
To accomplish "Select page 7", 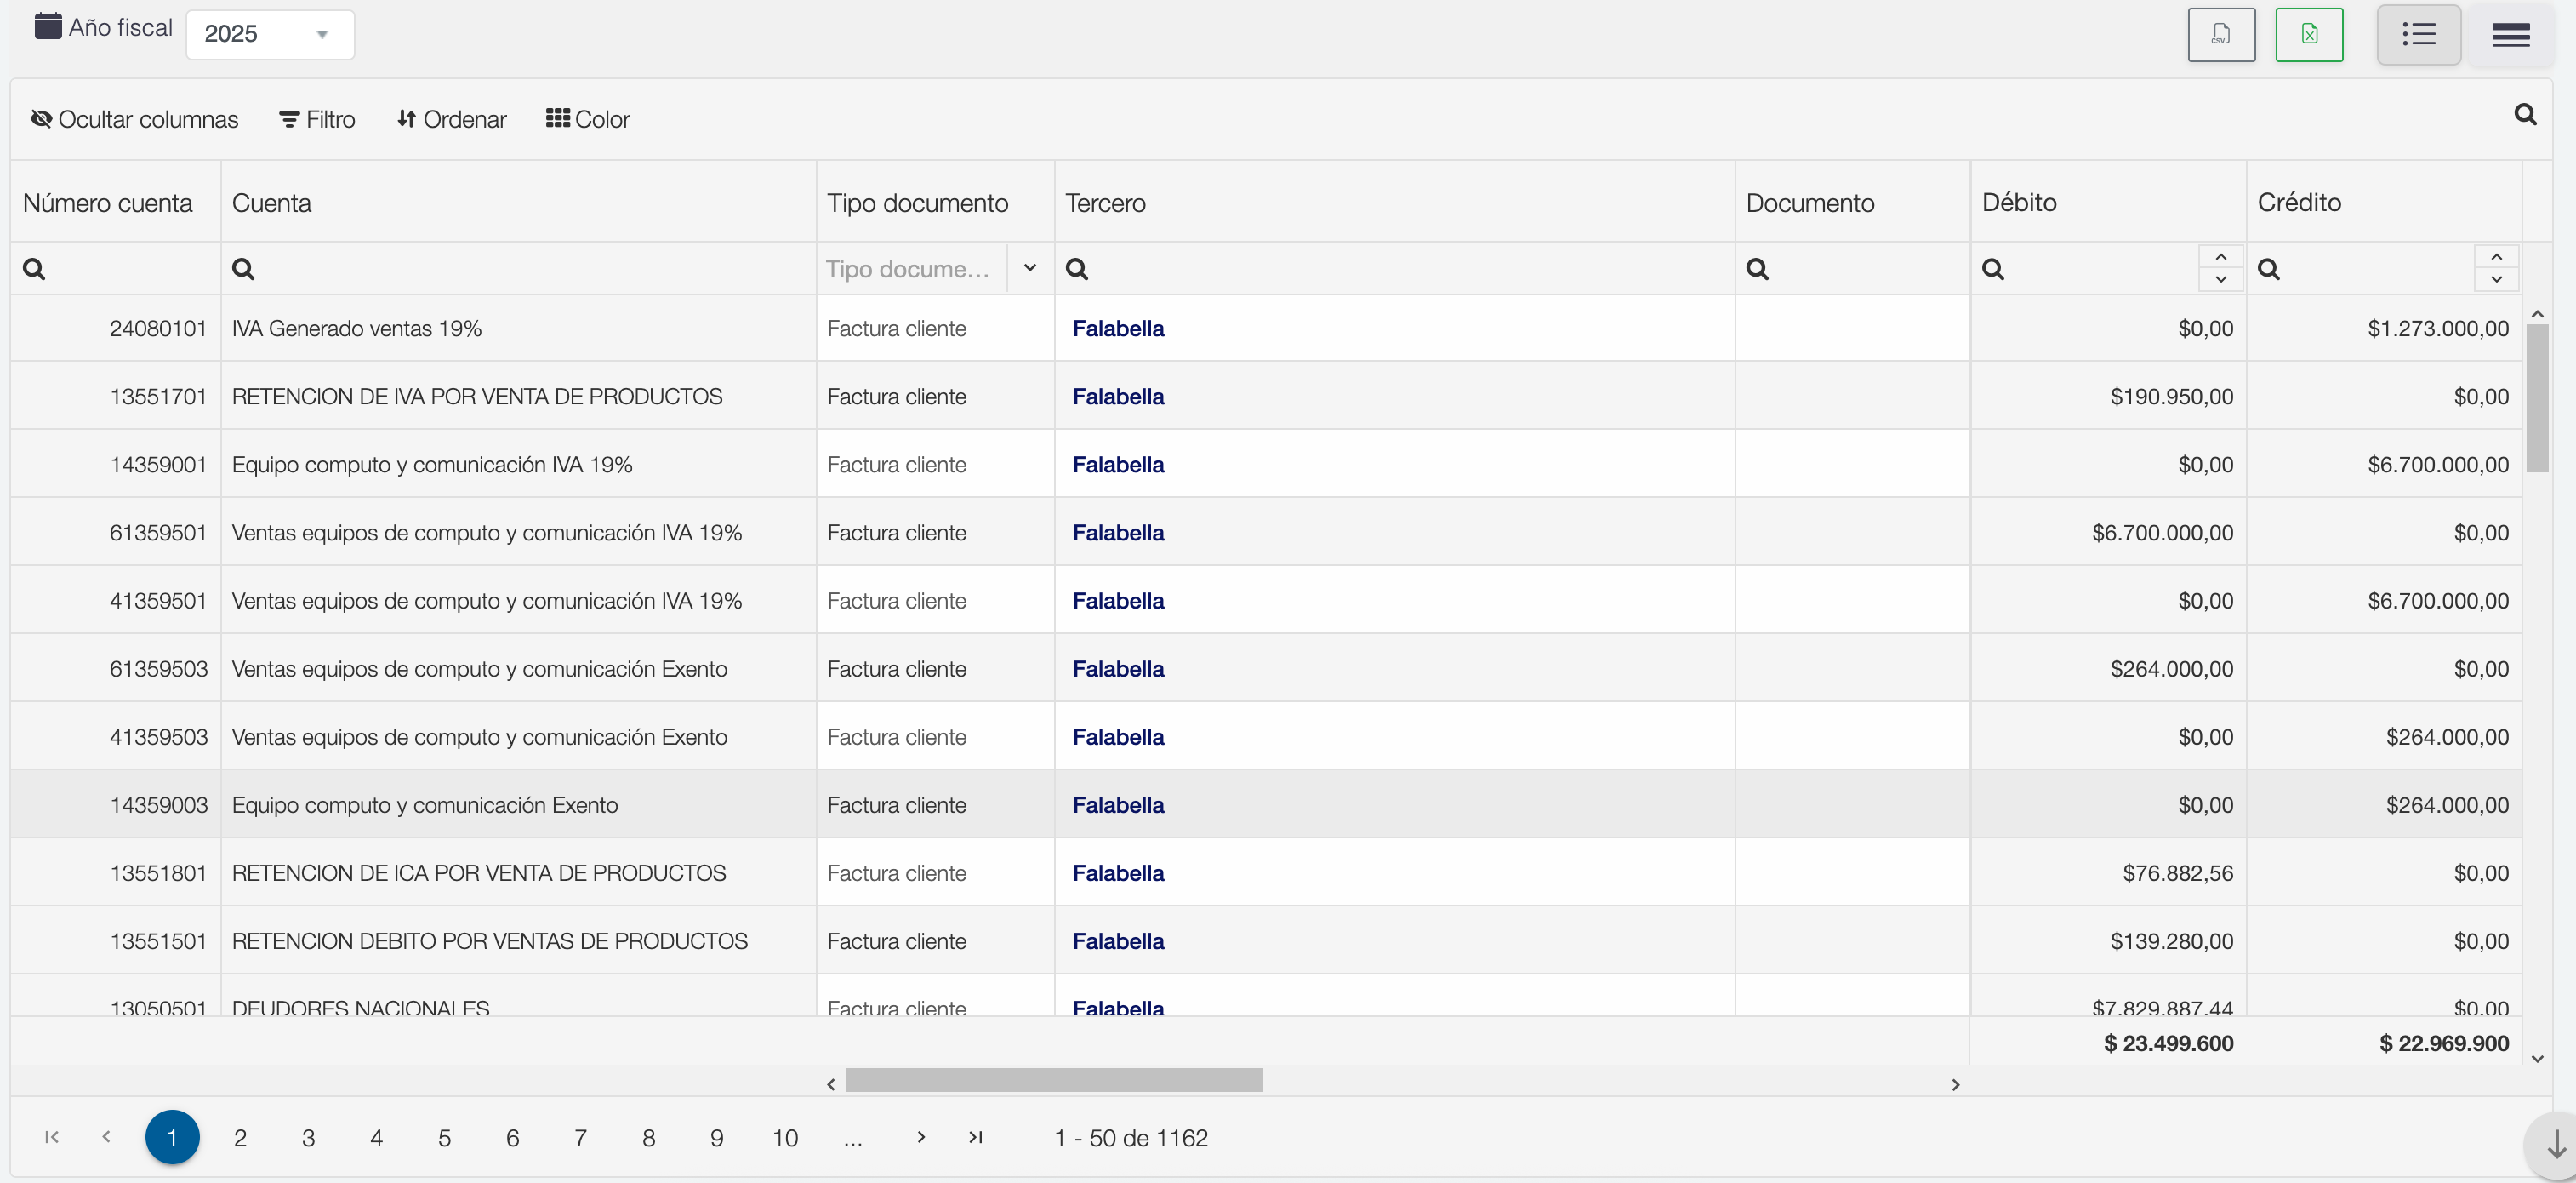I will tap(580, 1138).
